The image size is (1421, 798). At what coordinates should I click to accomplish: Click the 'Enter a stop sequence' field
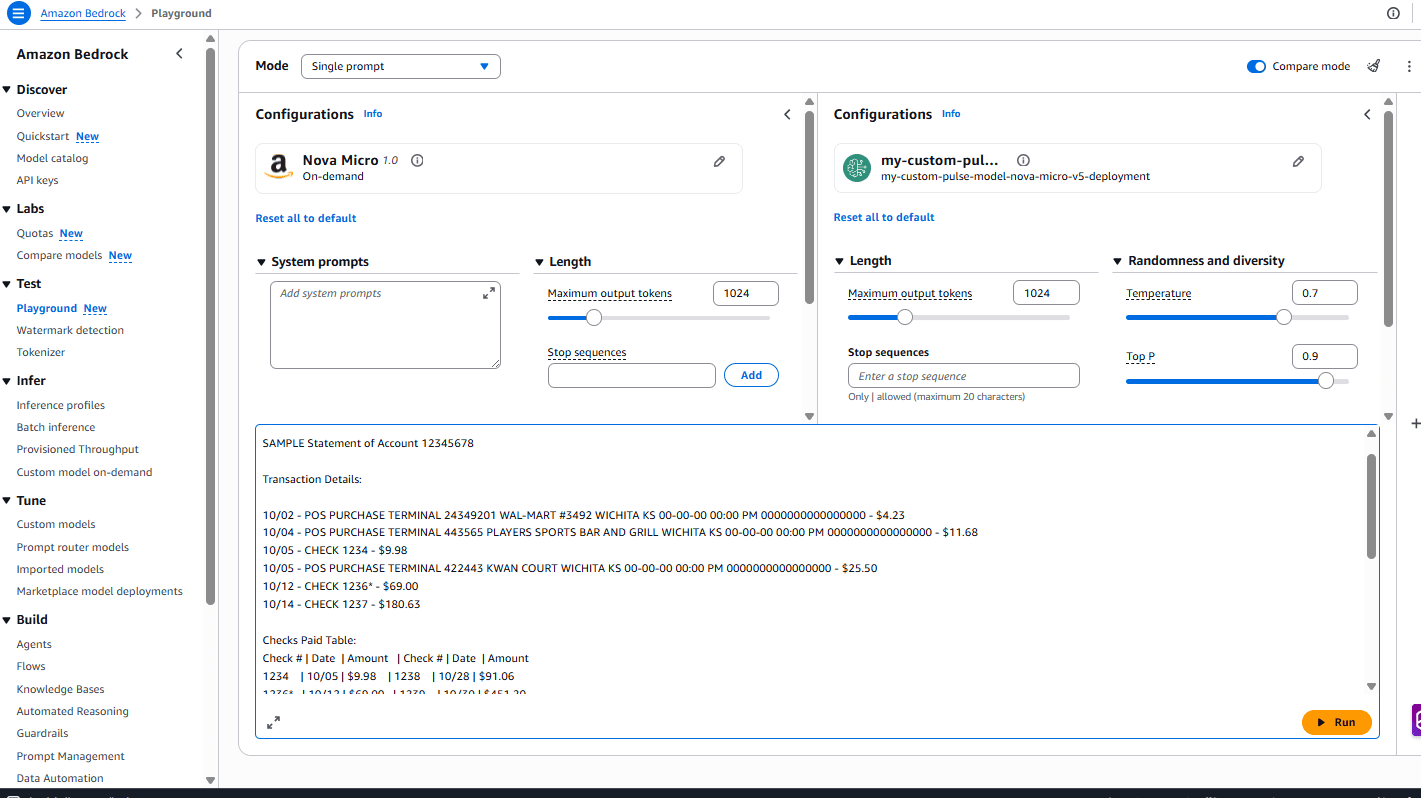[x=964, y=376]
